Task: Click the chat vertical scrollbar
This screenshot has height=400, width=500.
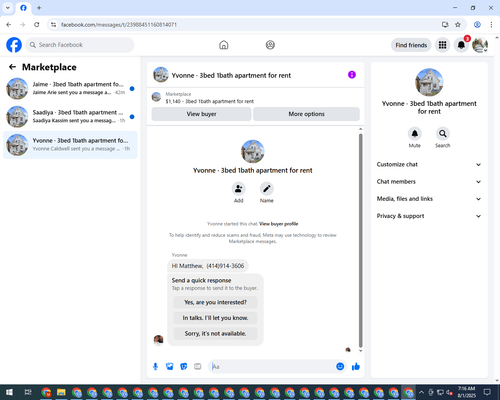Action: pyautogui.click(x=360, y=240)
